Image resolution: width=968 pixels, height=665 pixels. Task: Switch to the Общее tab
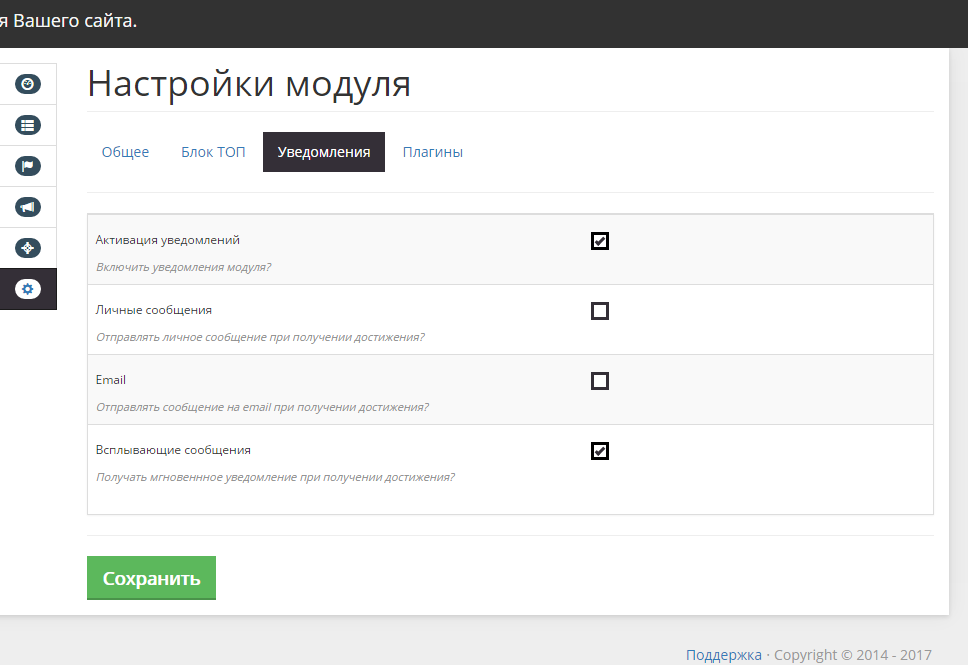tap(125, 152)
